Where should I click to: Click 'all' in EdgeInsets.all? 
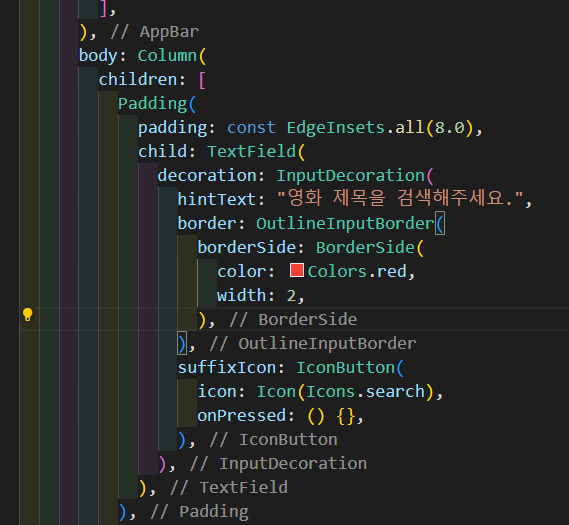pyautogui.click(x=409, y=128)
